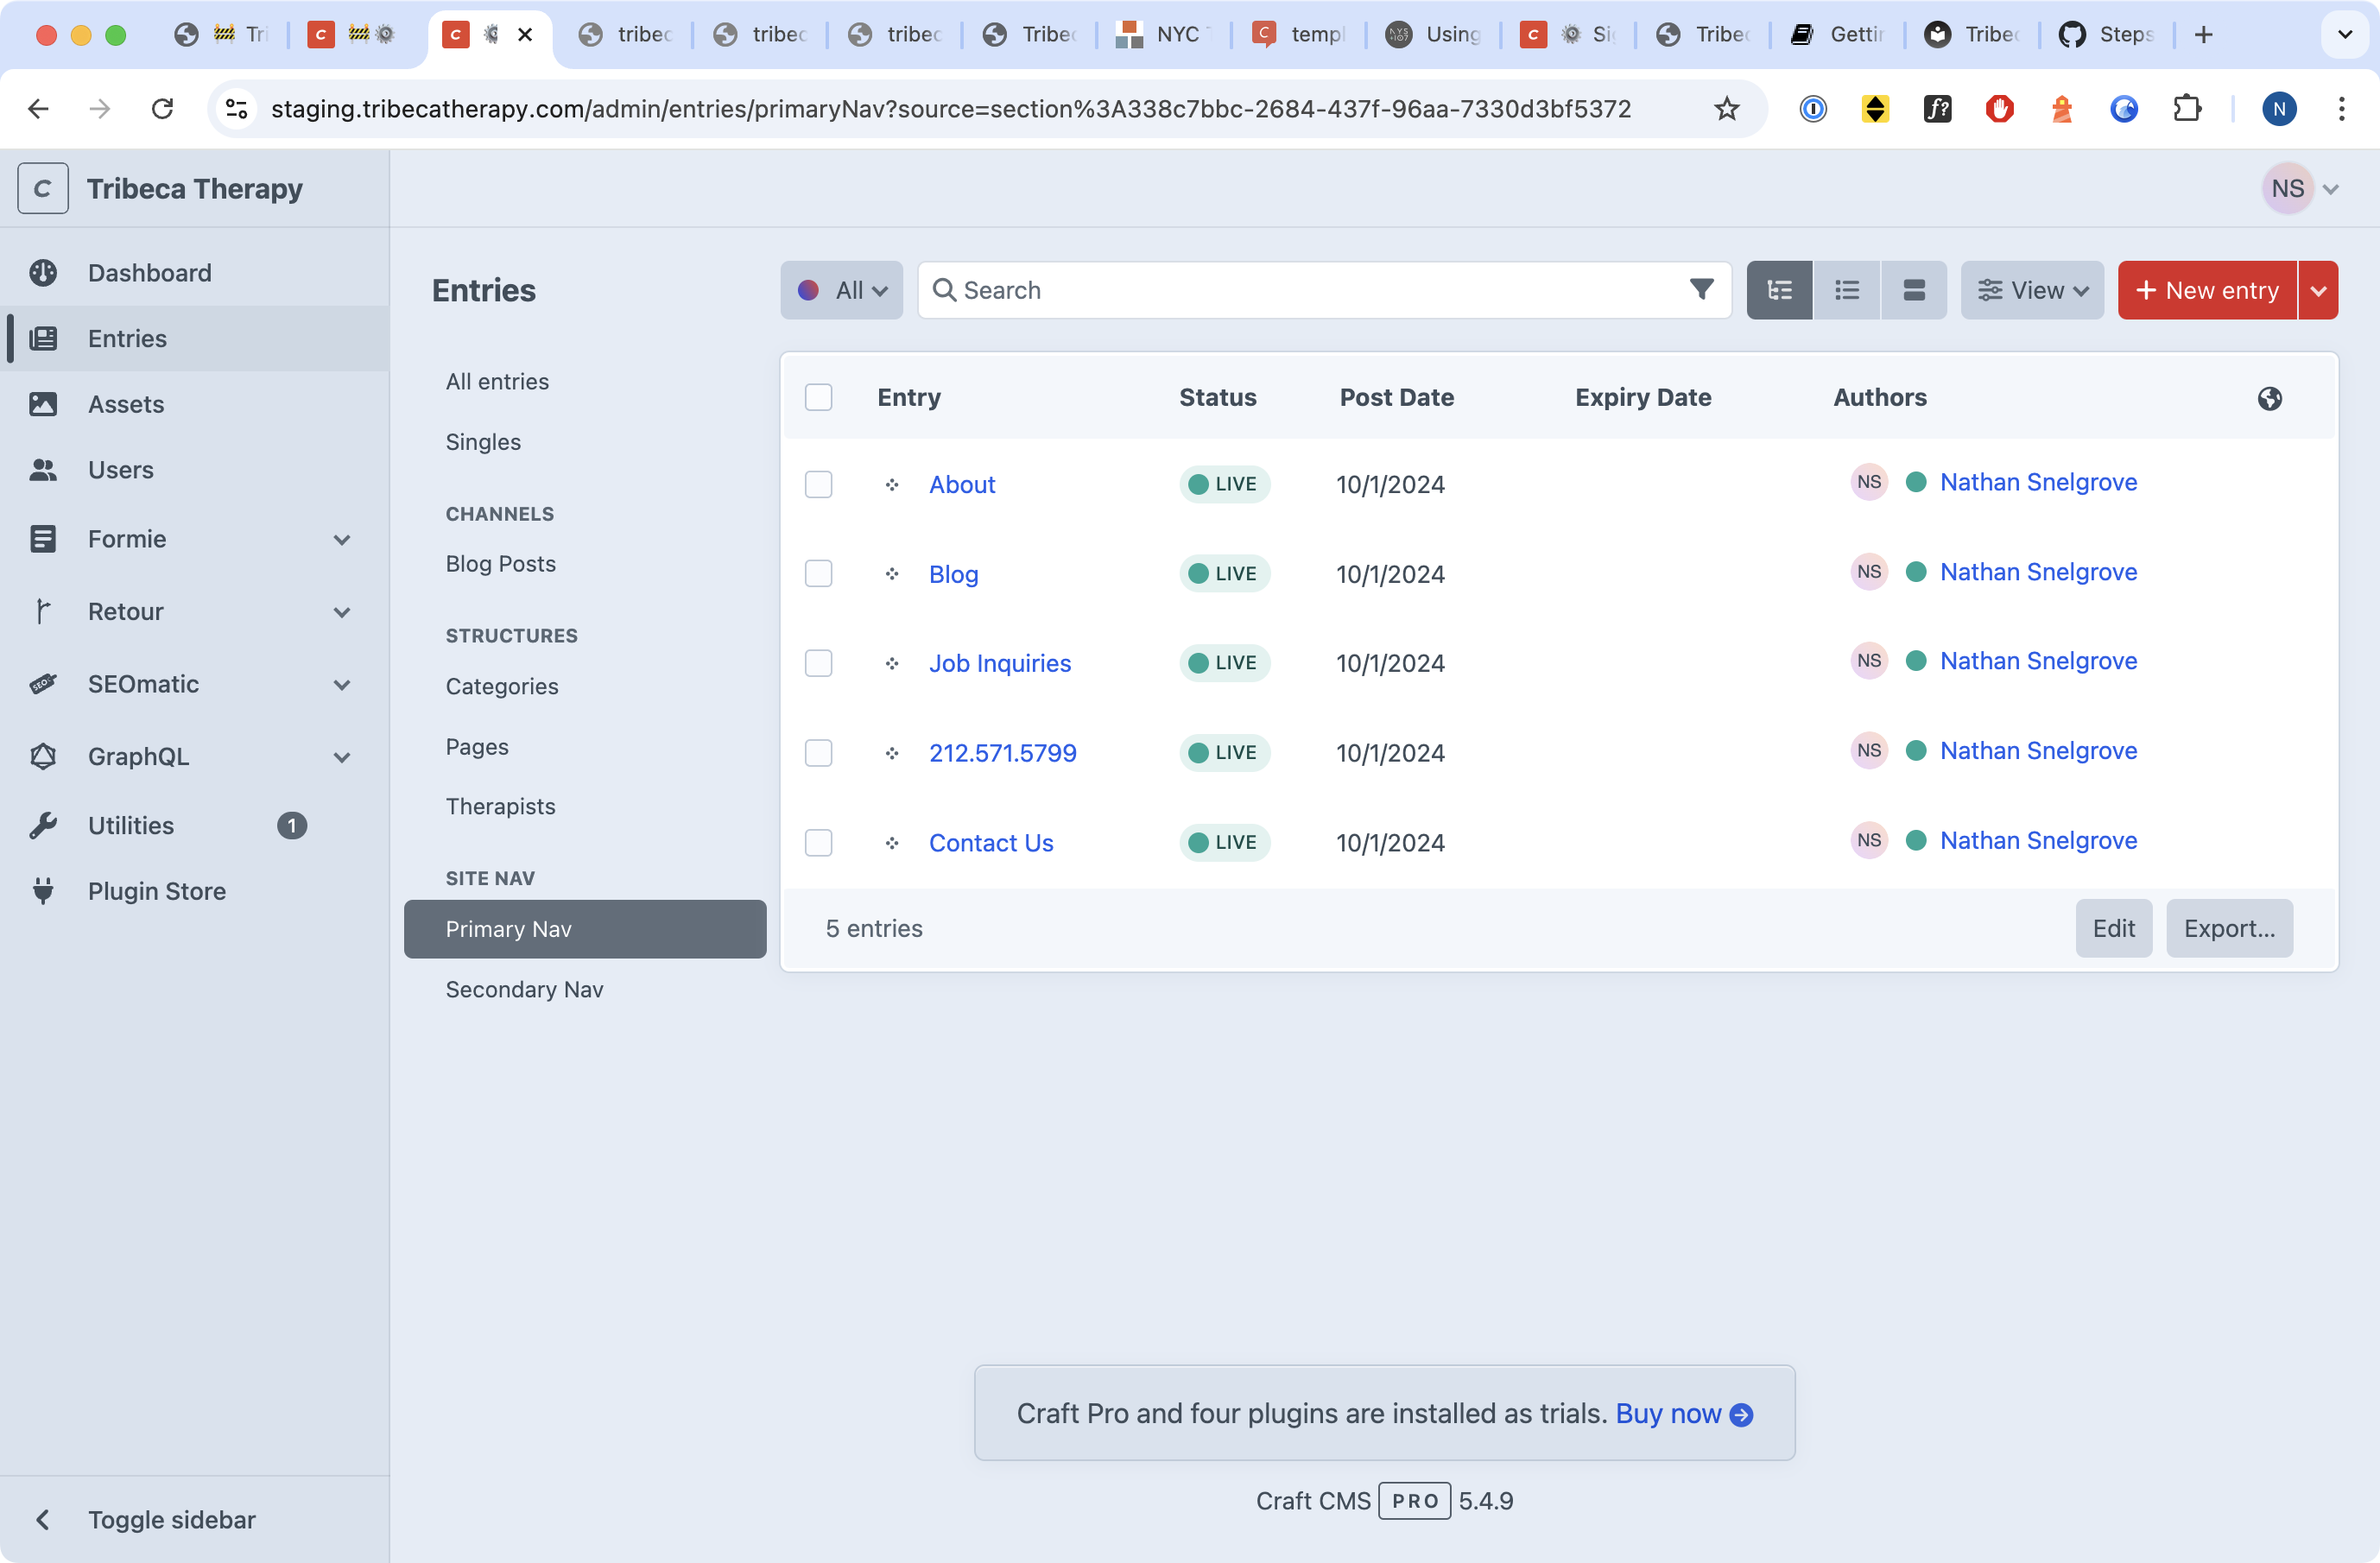The height and width of the screenshot is (1563, 2380).
Task: Click the move handle for Blog row
Action: (892, 574)
